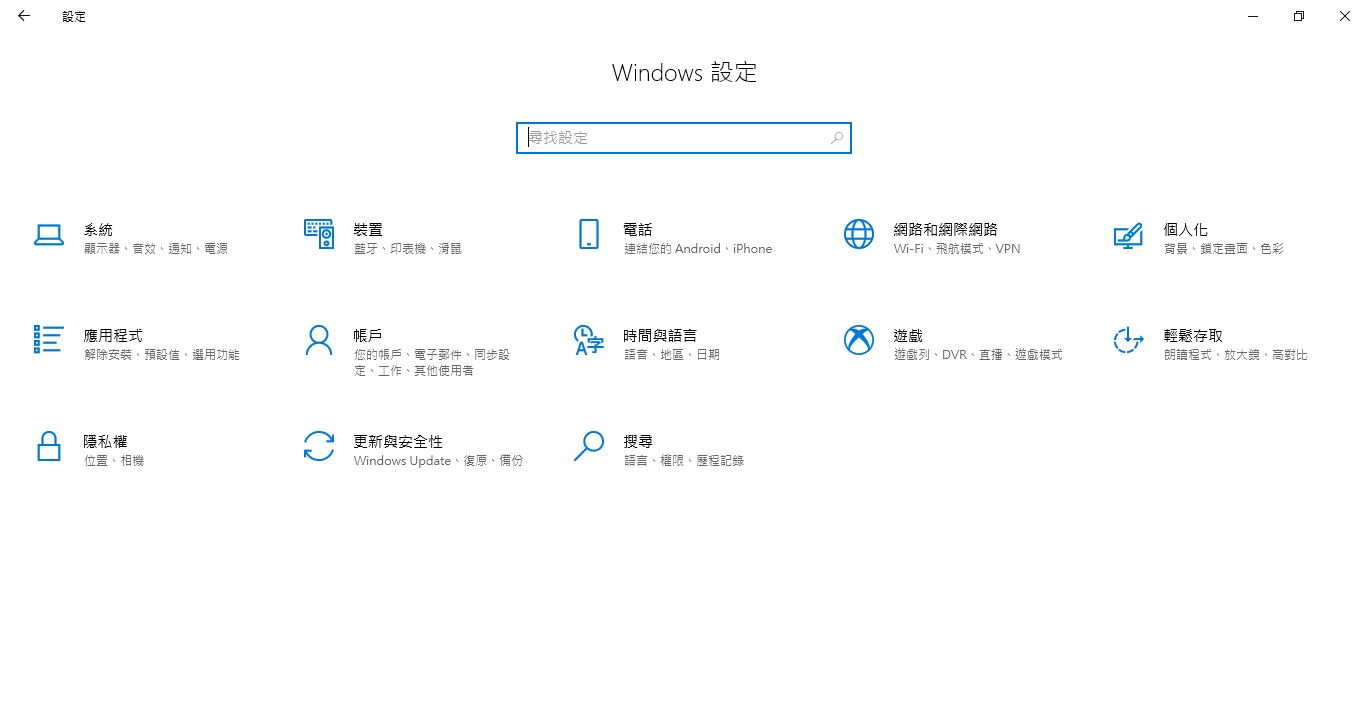Click the '背景、鎖定畫面、色彩' description

pos(1224,249)
